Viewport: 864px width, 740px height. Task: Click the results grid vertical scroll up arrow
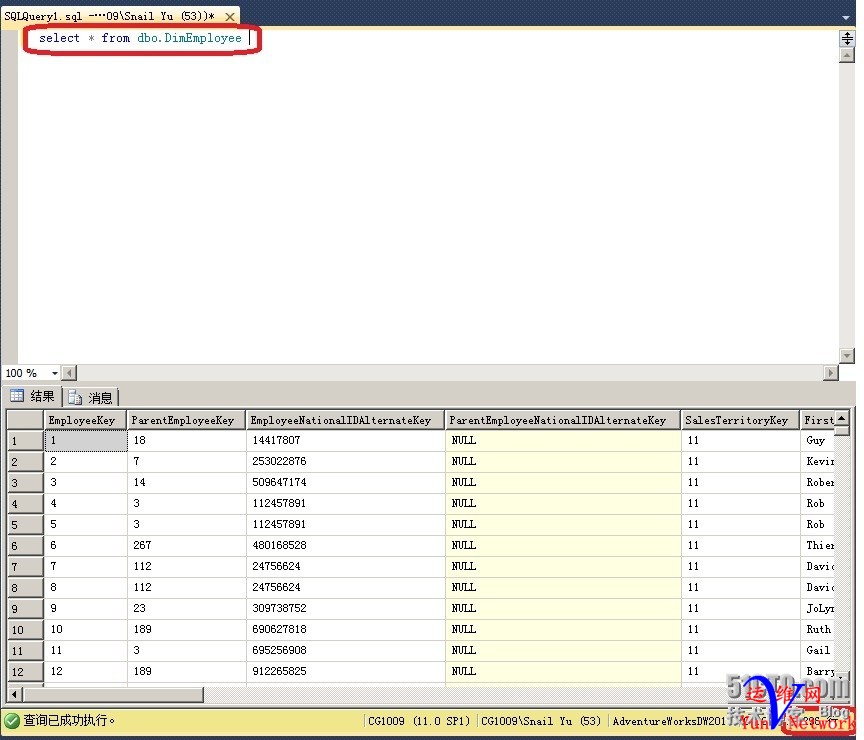841,418
